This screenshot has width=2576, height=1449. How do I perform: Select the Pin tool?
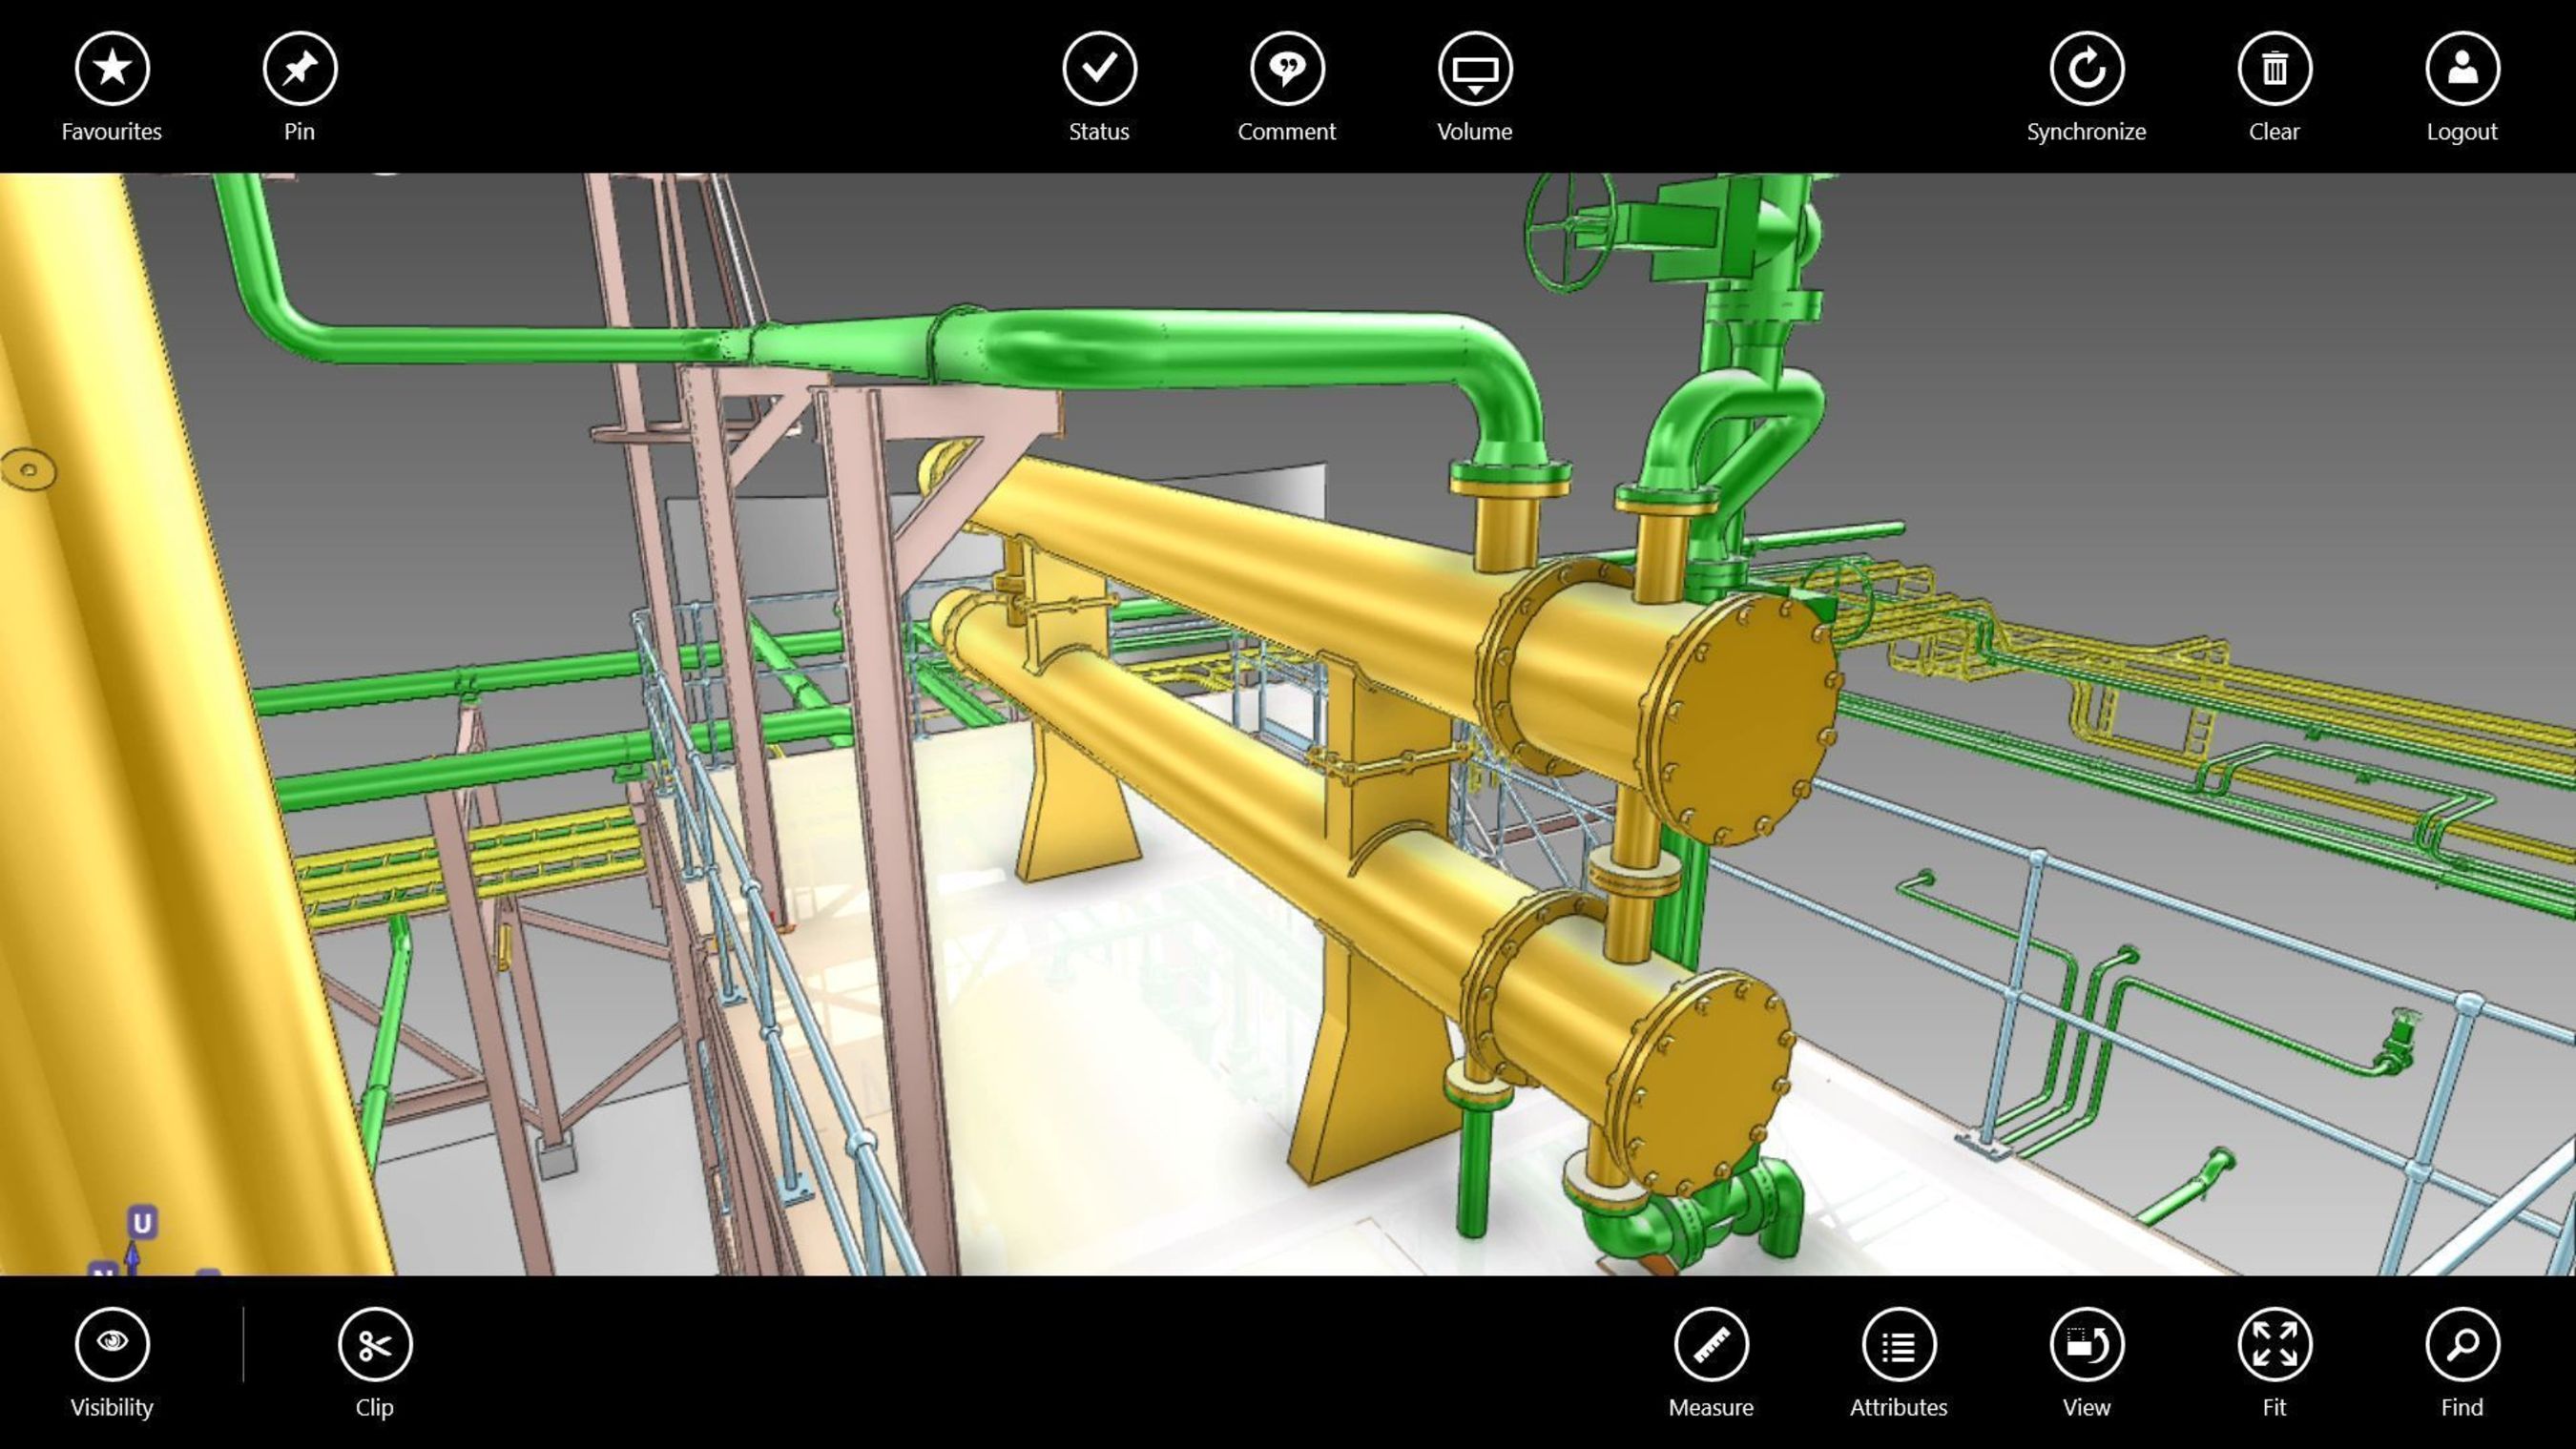pos(300,68)
